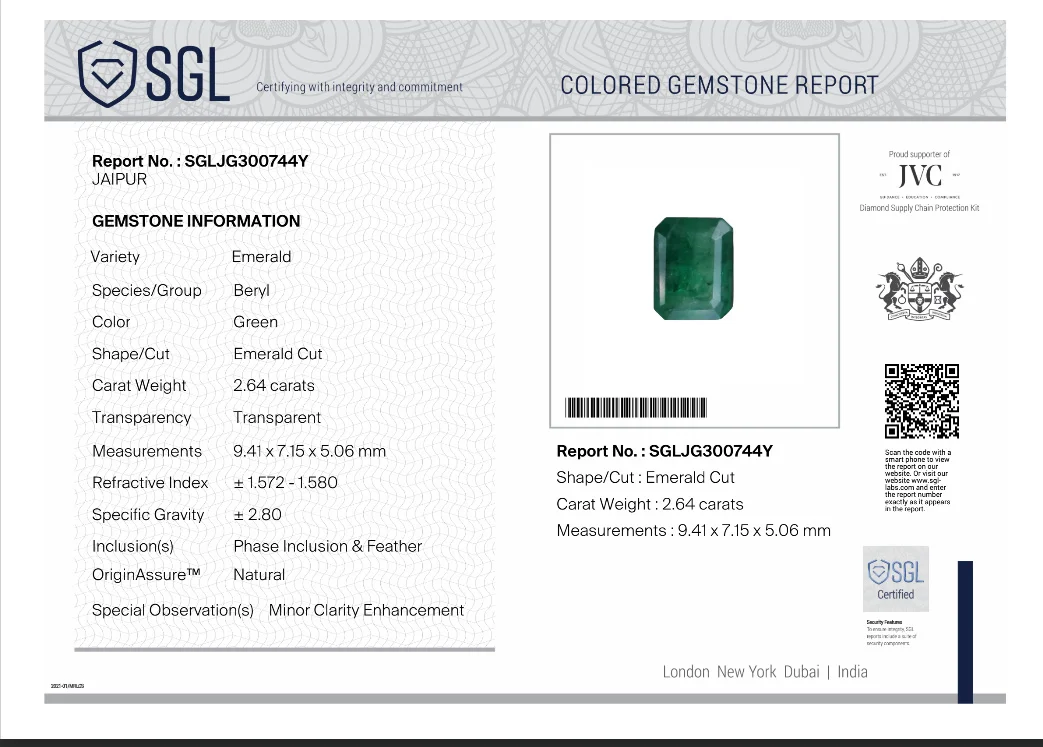Image resolution: width=1043 pixels, height=747 pixels.
Task: Click the Inclusion(s) label
Action: click(133, 547)
